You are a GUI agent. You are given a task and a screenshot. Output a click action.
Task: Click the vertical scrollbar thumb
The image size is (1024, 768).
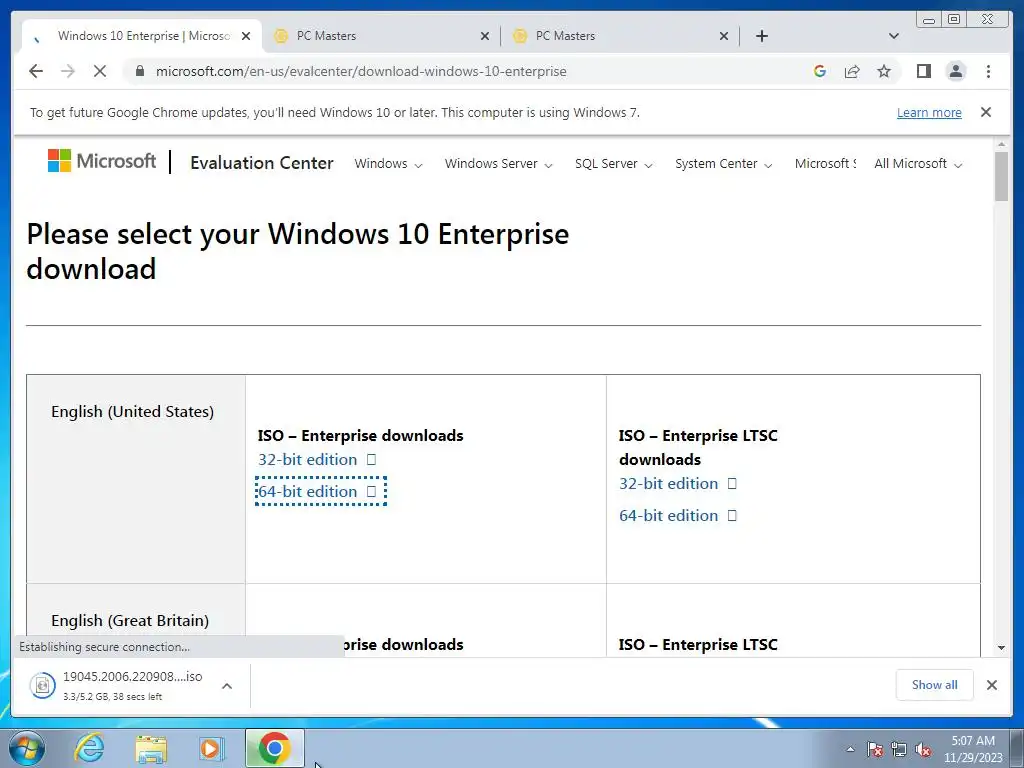(1001, 176)
